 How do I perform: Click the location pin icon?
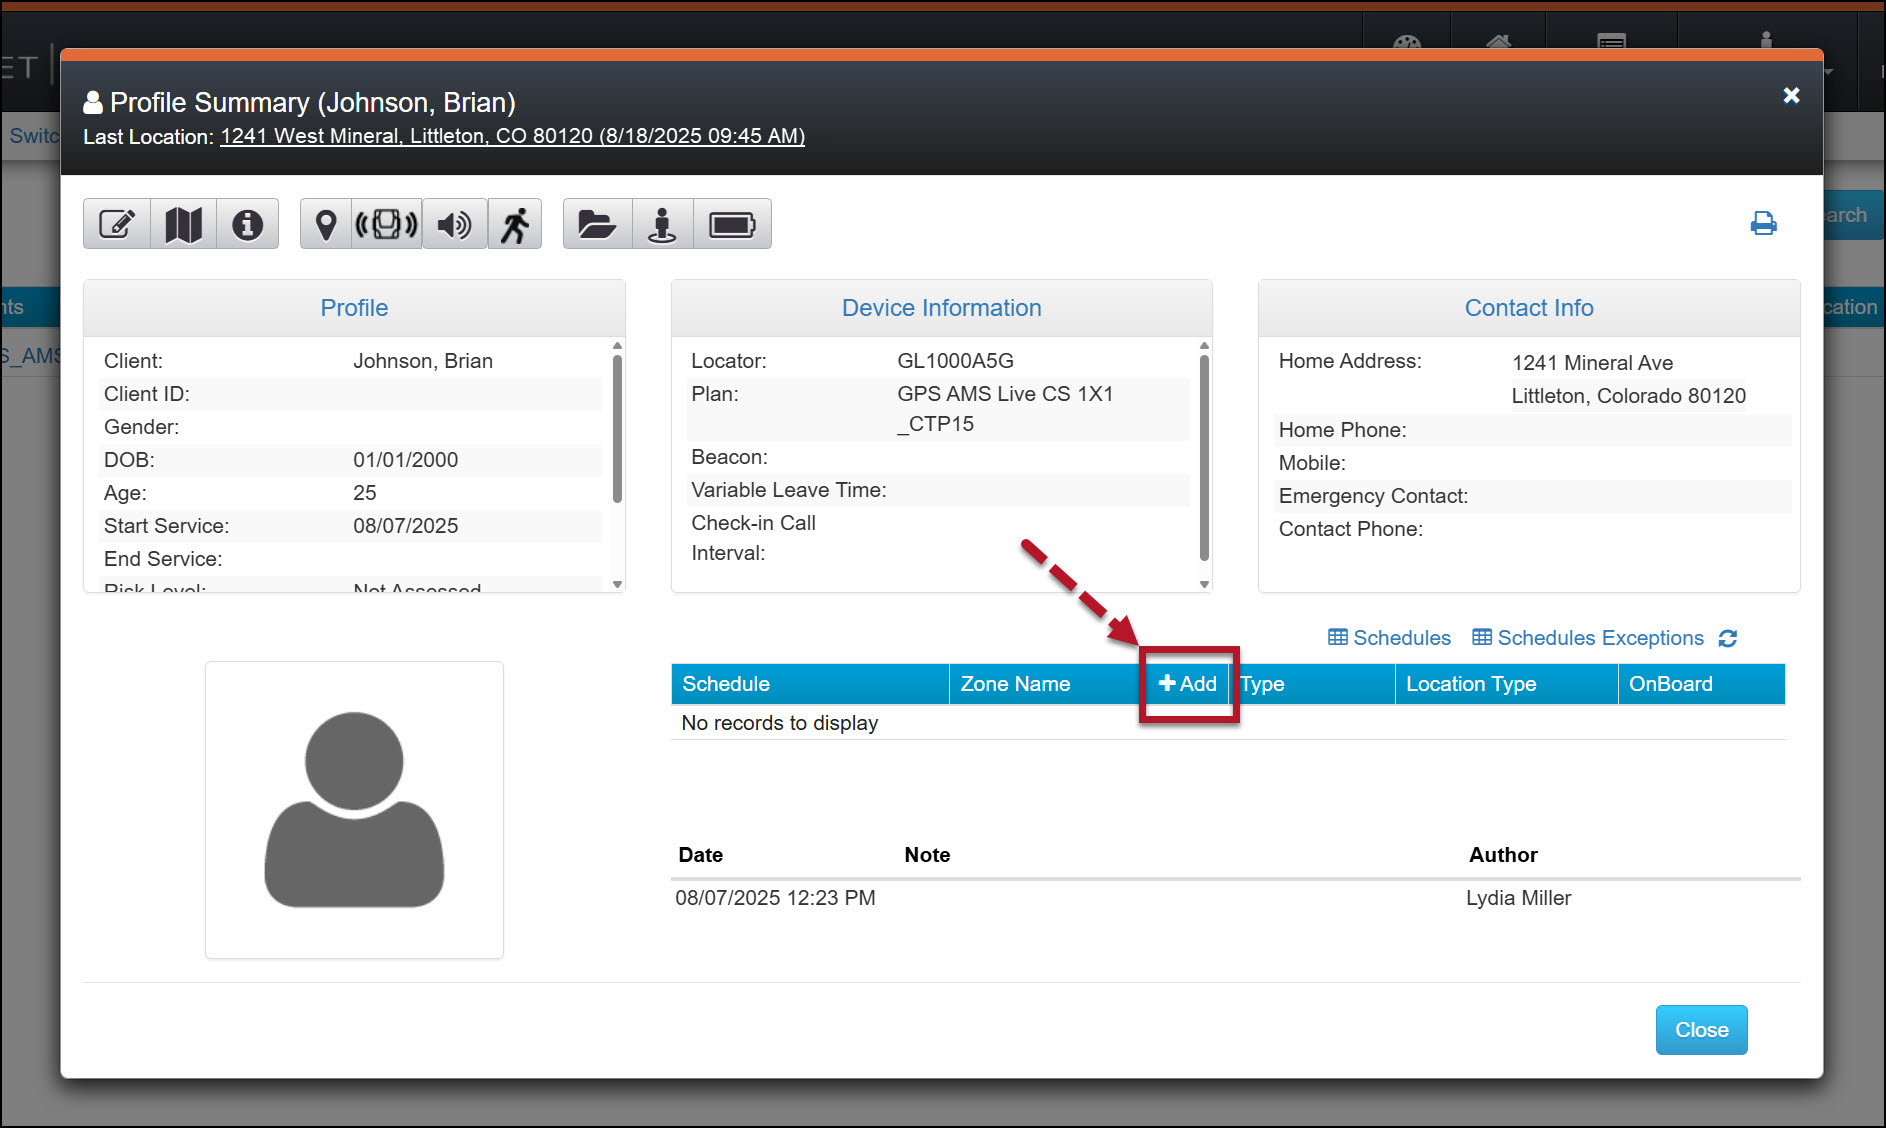click(325, 224)
